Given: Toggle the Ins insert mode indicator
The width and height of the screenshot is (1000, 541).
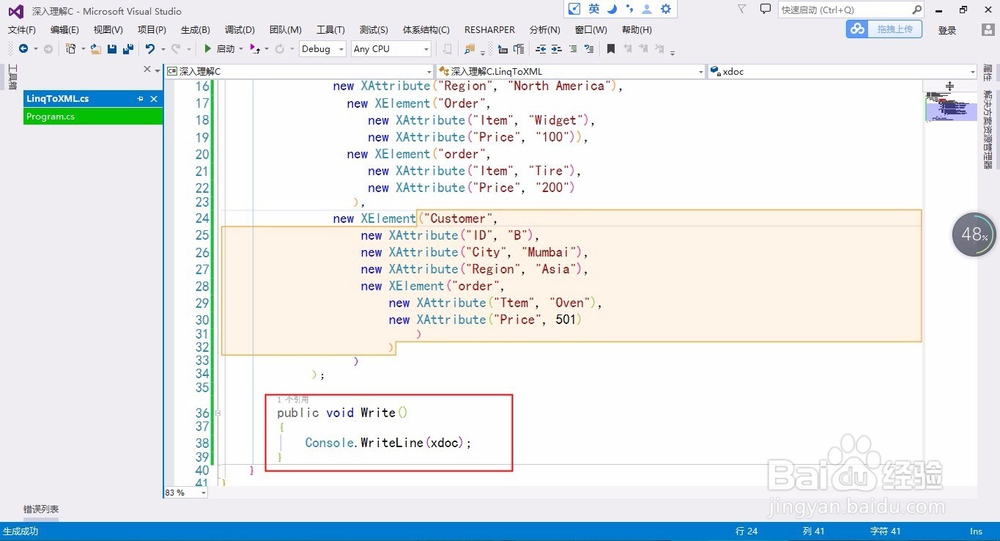Looking at the screenshot, I should tap(976, 531).
